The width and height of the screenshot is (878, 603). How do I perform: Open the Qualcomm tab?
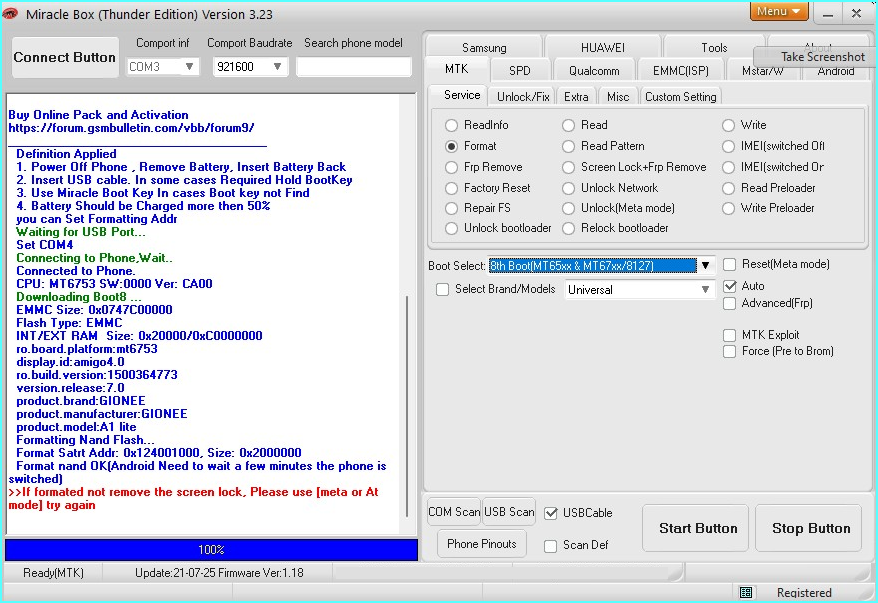(594, 71)
